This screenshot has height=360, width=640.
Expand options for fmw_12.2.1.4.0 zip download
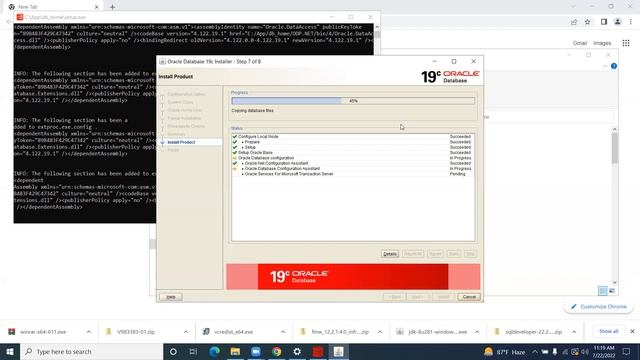tap(380, 332)
